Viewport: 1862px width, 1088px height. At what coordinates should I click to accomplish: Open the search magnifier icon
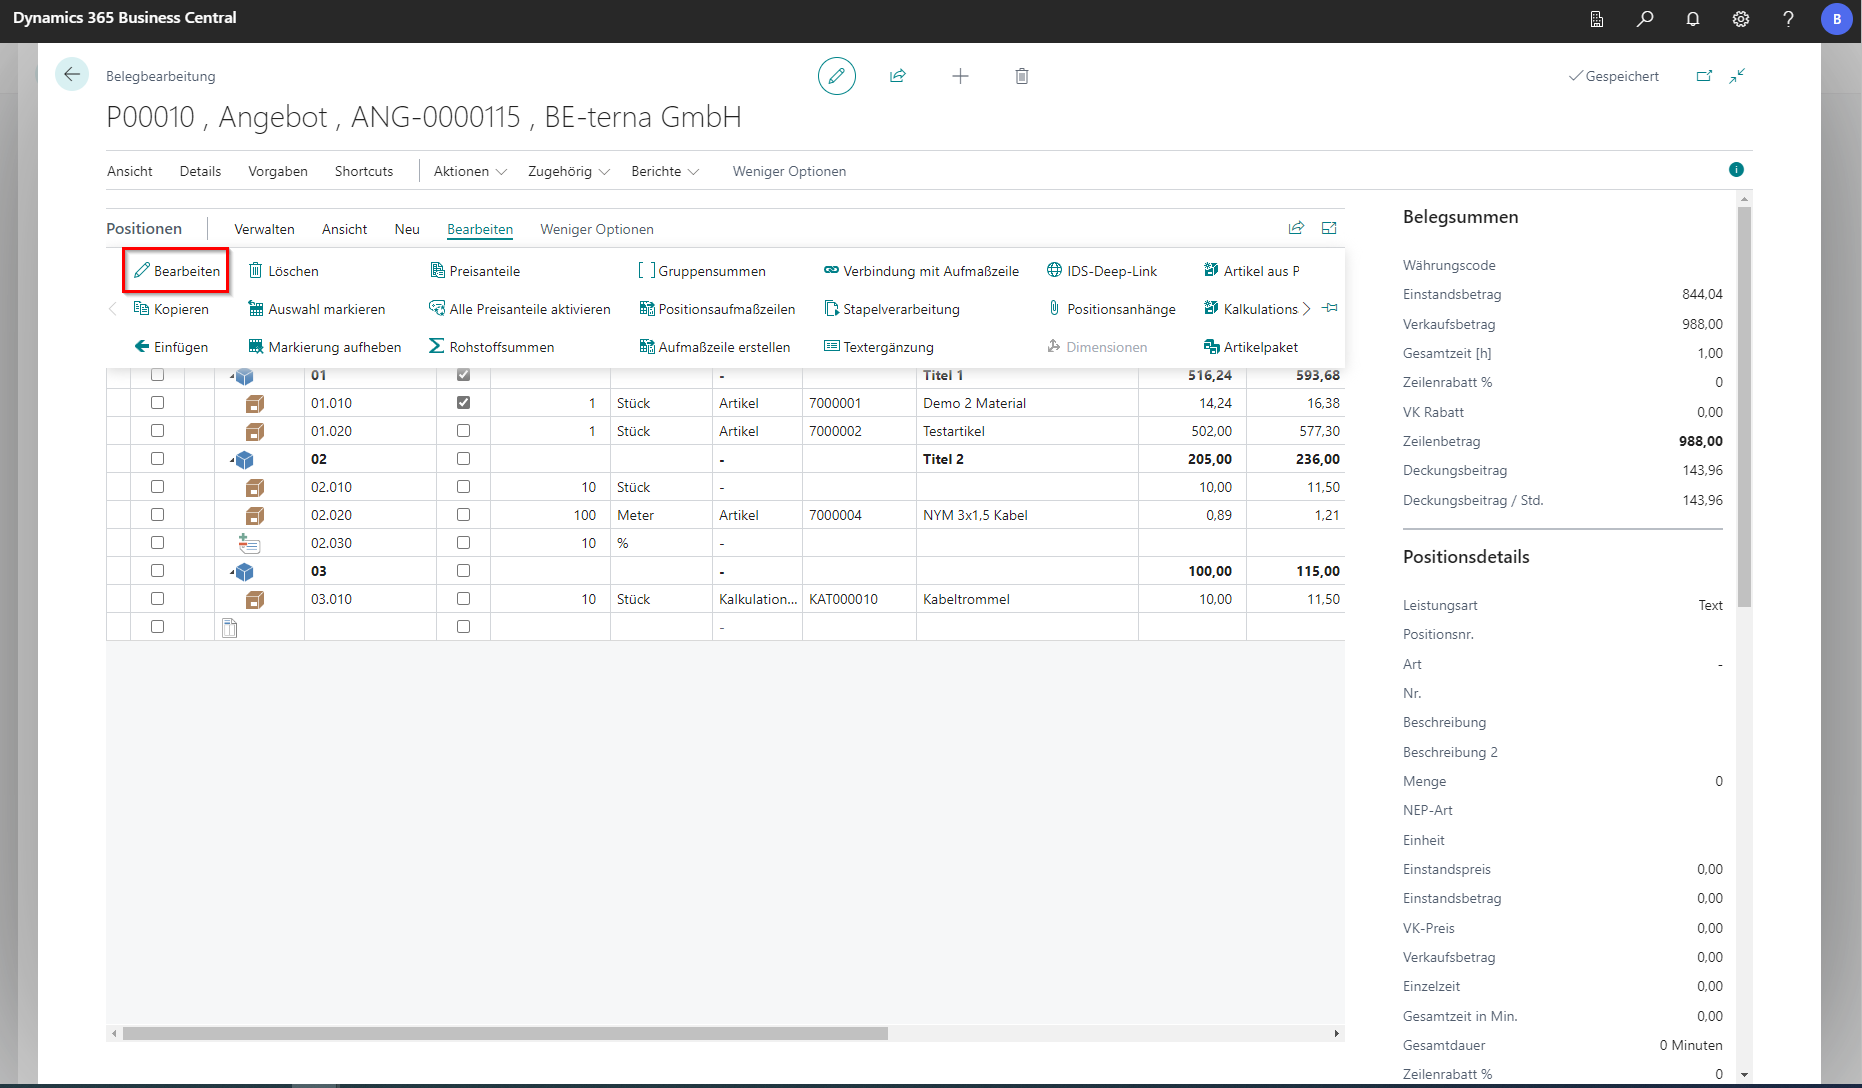pyautogui.click(x=1644, y=19)
